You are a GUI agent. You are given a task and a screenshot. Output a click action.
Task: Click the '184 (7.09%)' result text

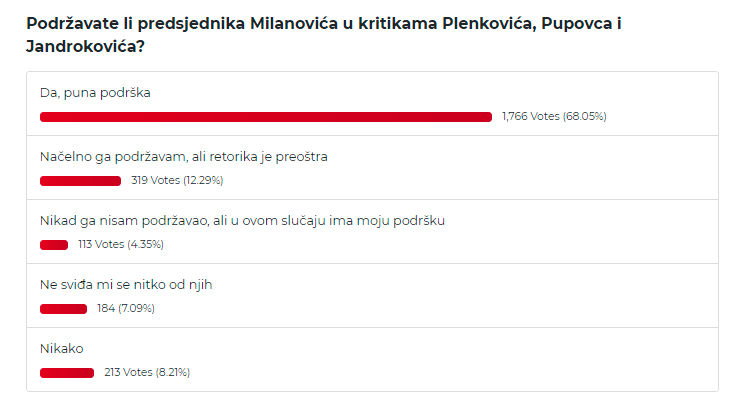pos(126,309)
